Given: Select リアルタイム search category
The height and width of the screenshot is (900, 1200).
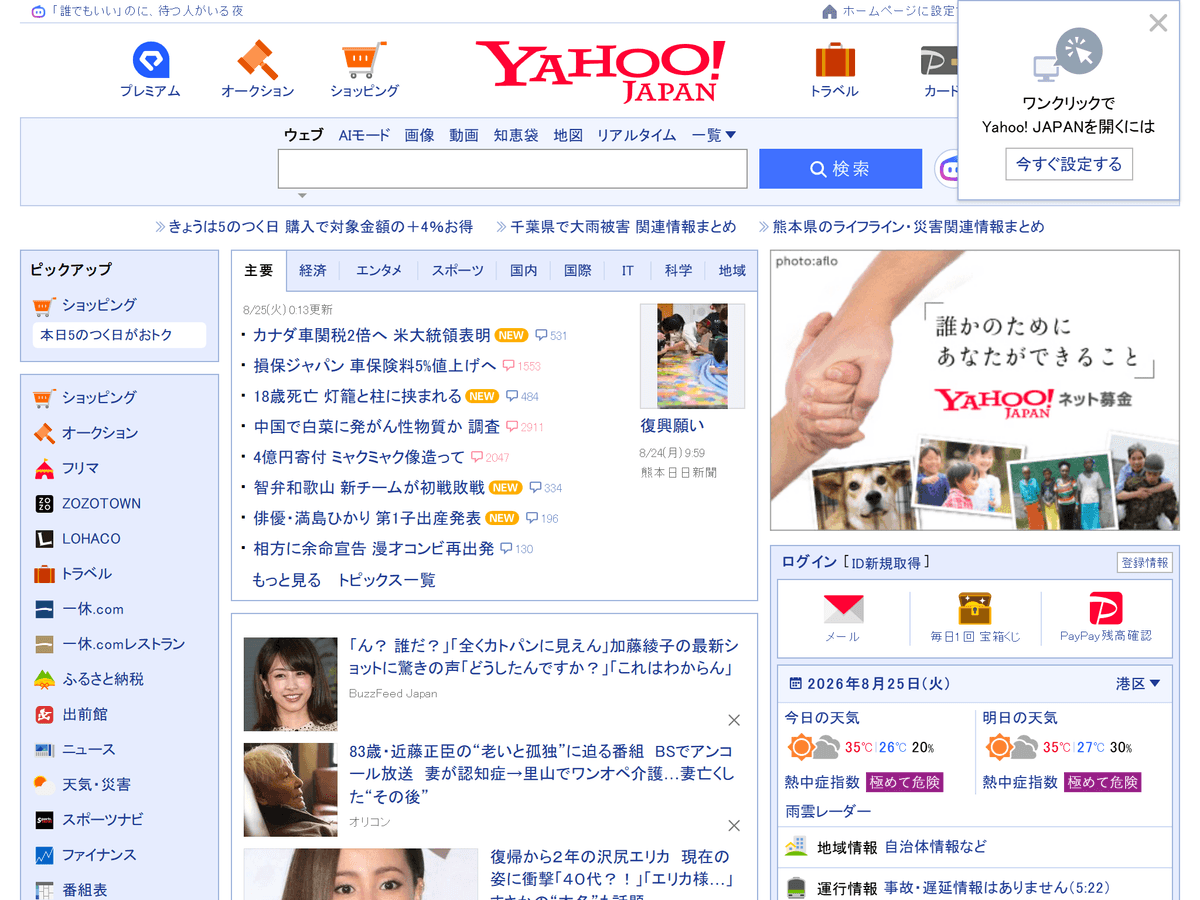Looking at the screenshot, I should [636, 135].
